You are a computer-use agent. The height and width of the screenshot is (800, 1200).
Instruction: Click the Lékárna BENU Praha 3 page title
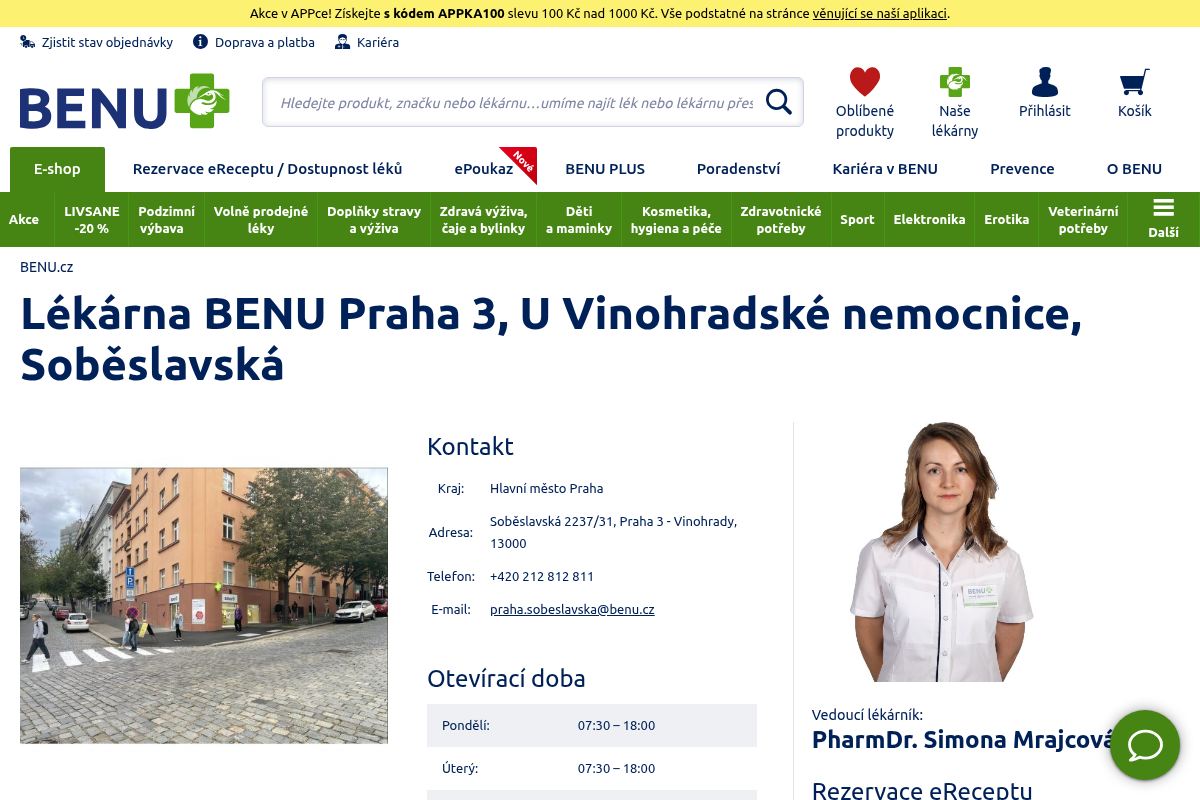click(x=551, y=339)
